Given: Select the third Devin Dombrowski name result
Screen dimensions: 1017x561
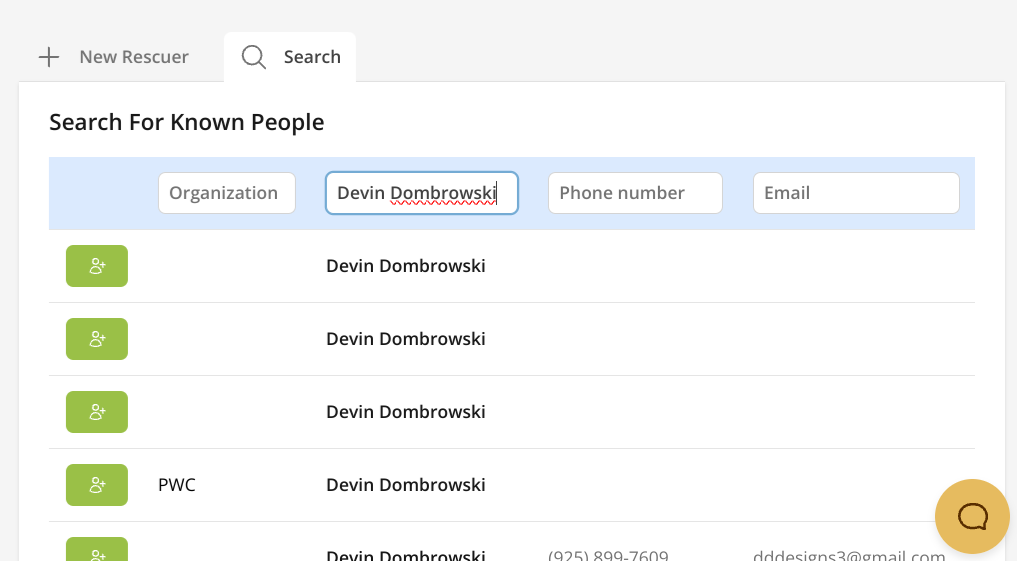Looking at the screenshot, I should [406, 412].
